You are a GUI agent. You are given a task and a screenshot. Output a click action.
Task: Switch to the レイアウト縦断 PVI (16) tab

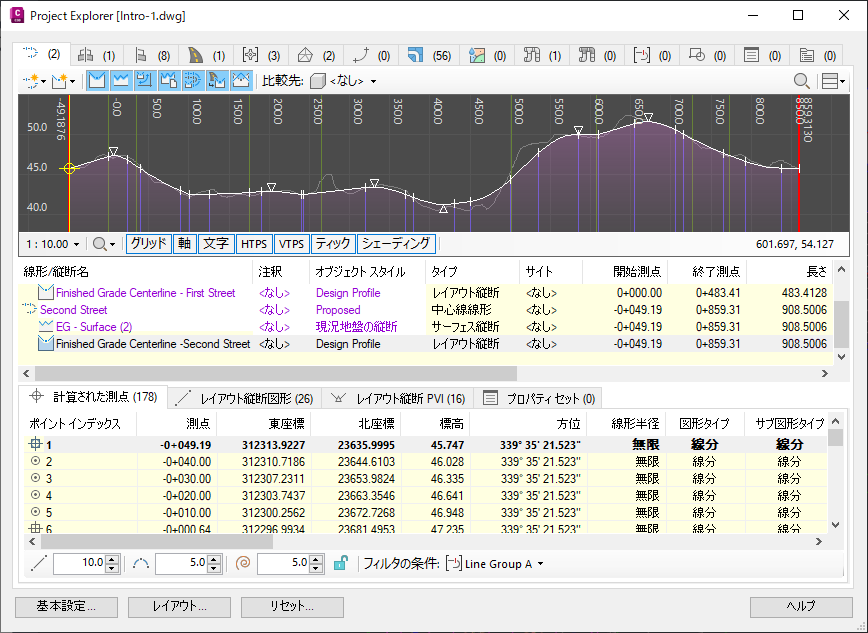[400, 397]
